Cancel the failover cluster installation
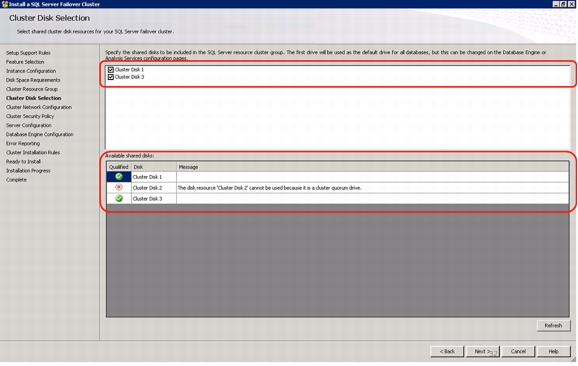Screen dimensions: 578x366 click(x=518, y=351)
